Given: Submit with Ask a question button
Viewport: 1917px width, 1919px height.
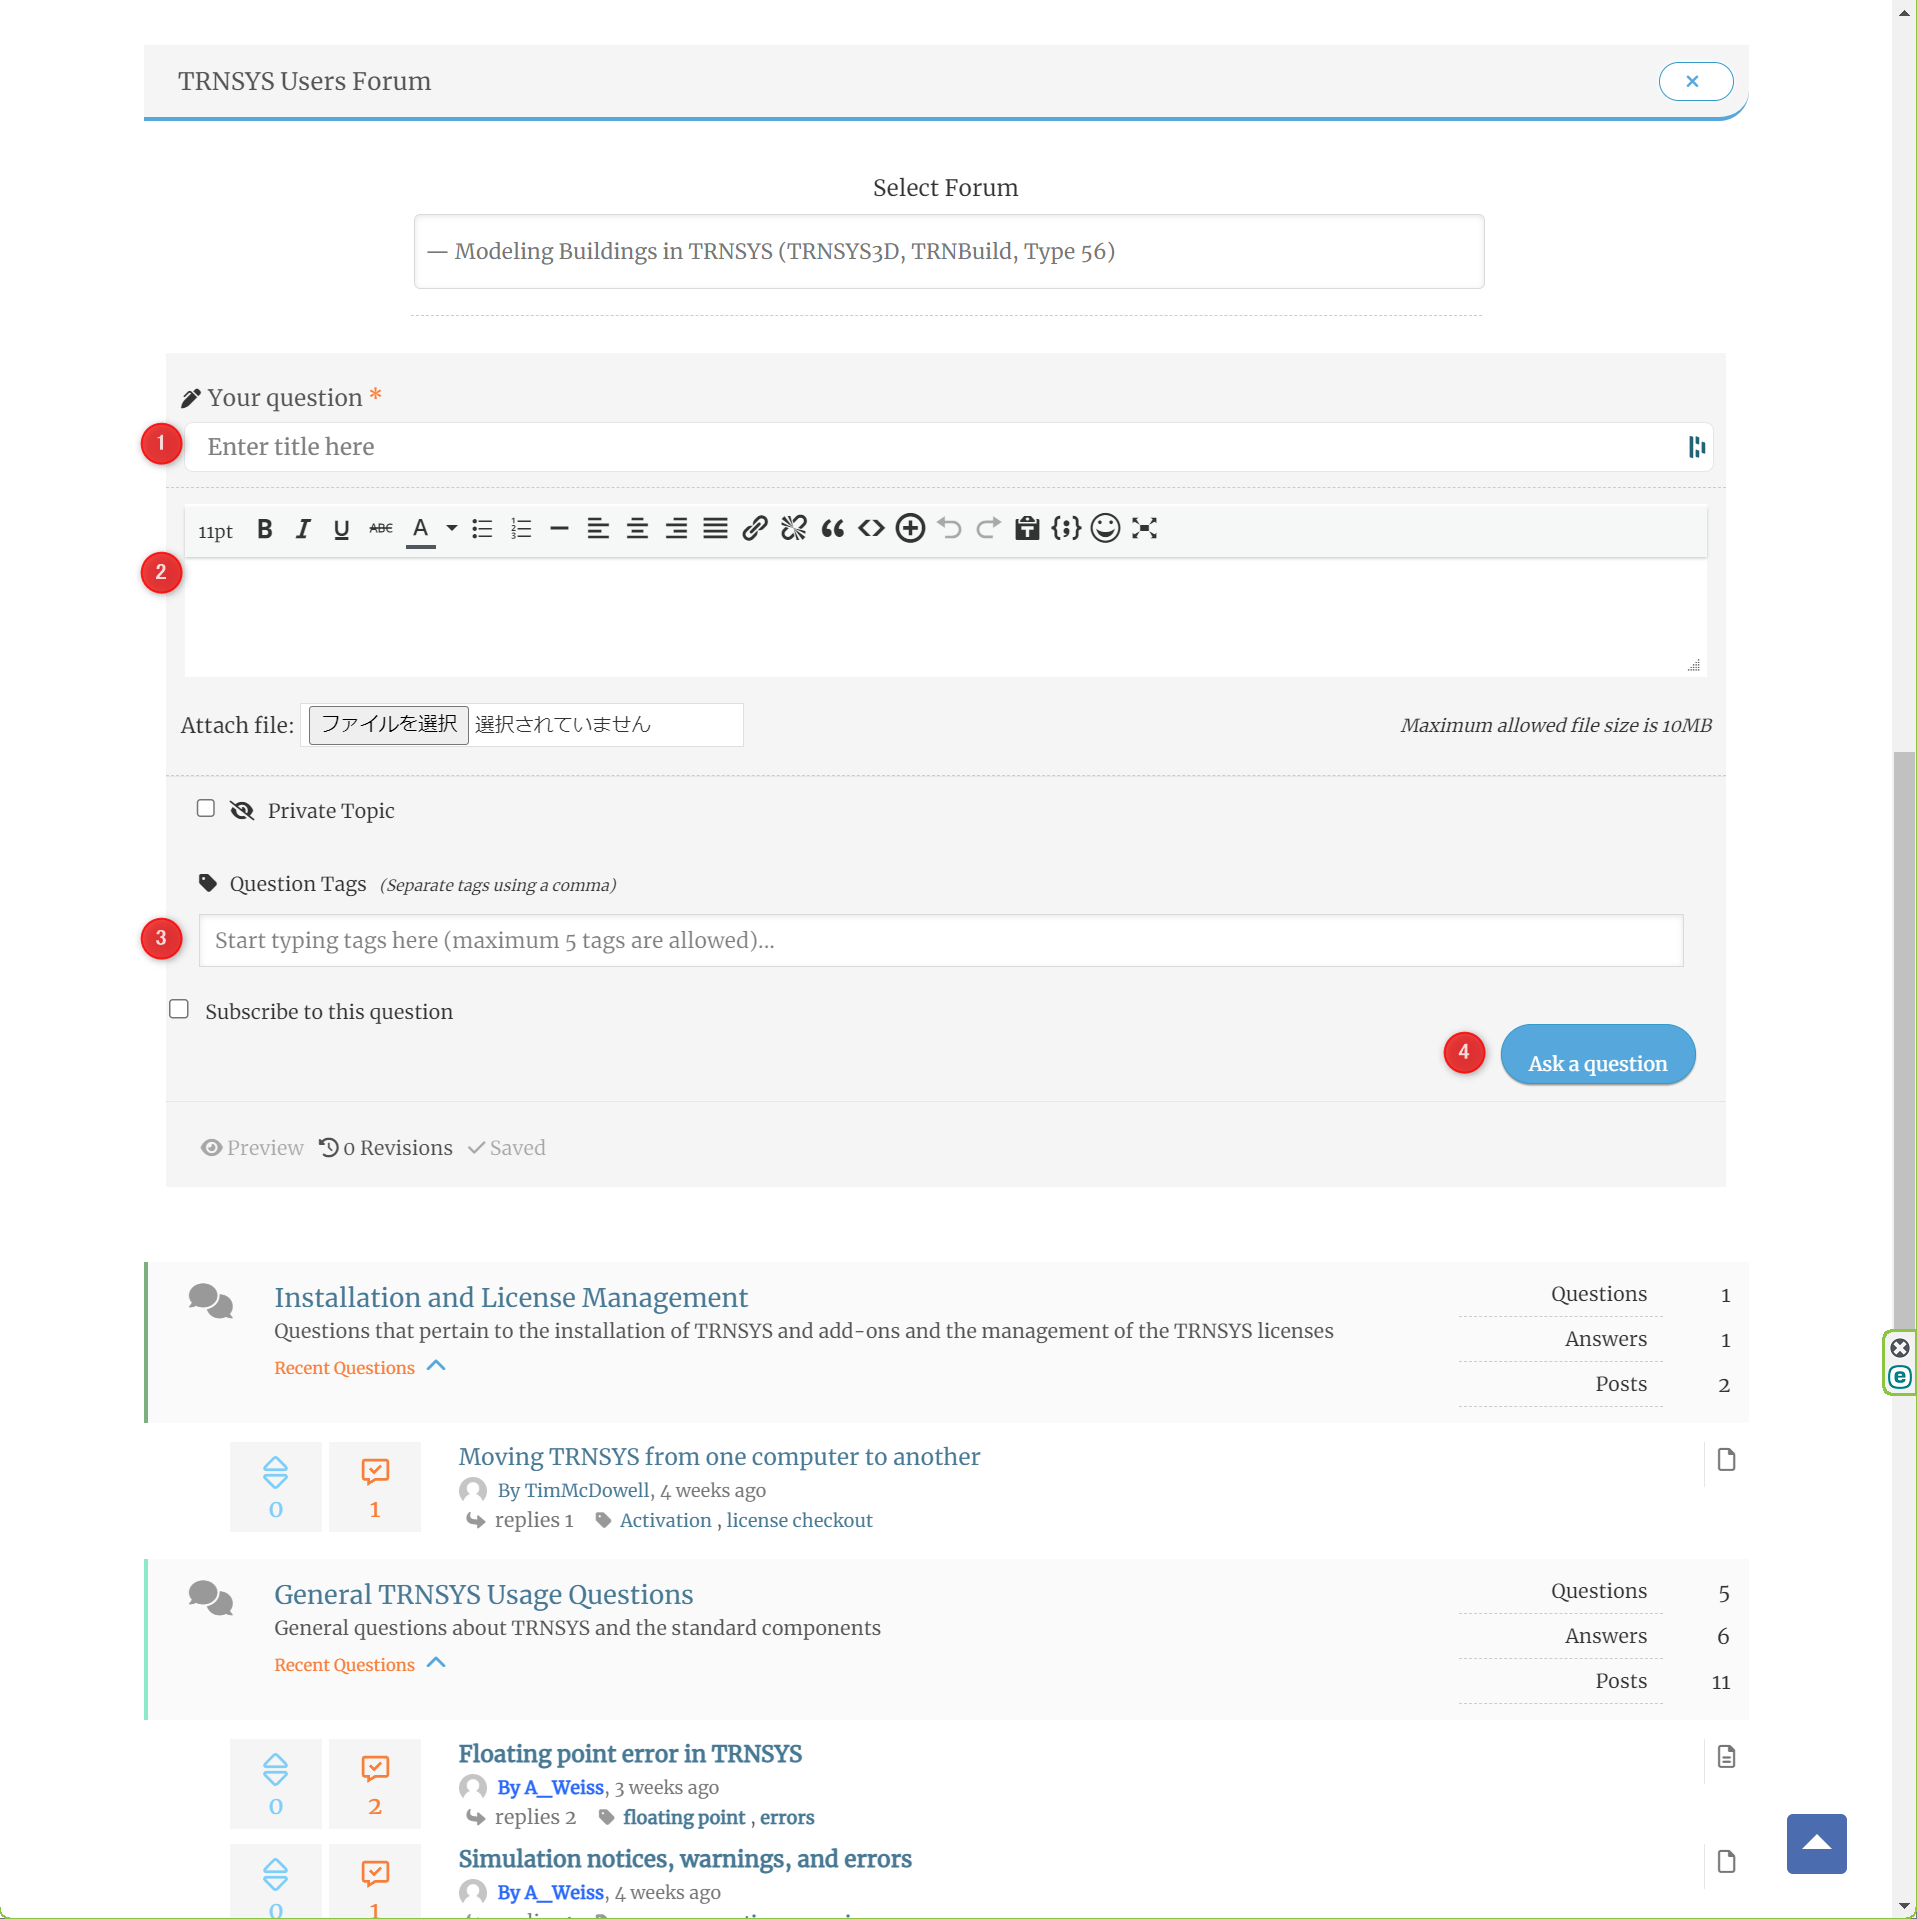Looking at the screenshot, I should click(1597, 1056).
